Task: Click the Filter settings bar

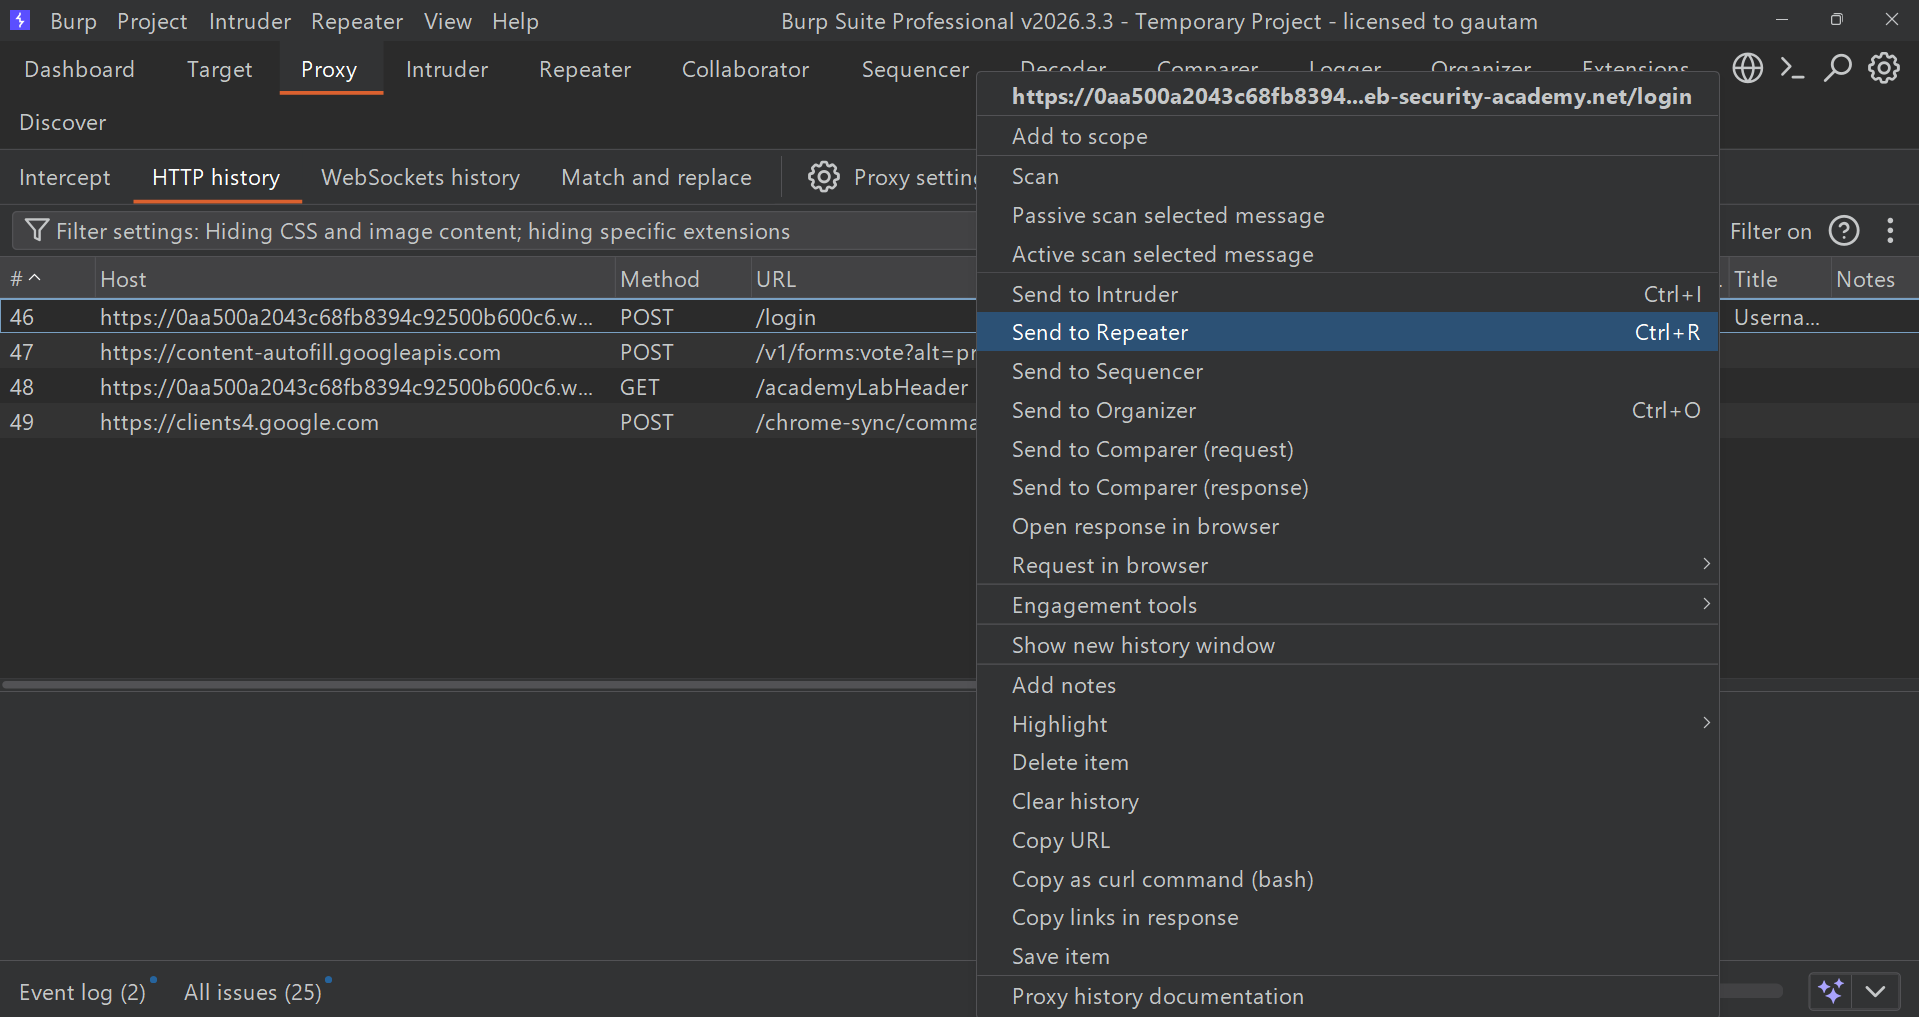Action: click(494, 231)
